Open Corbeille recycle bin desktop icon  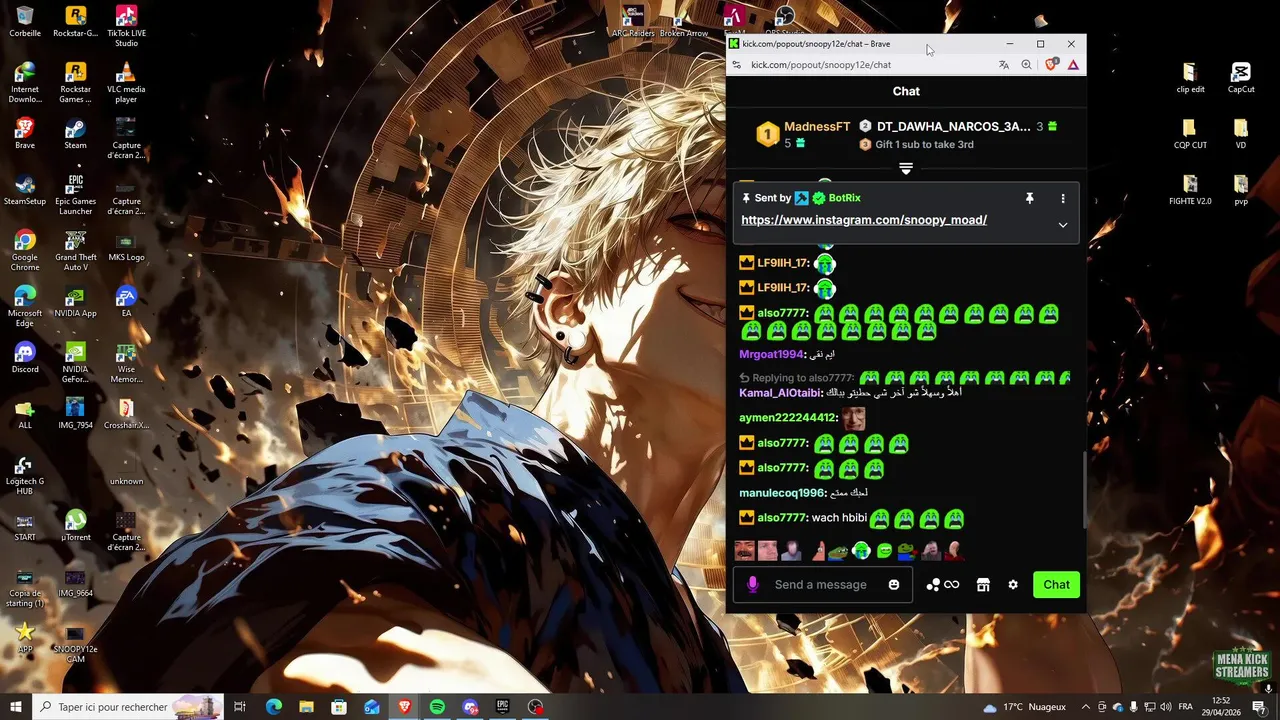pyautogui.click(x=25, y=22)
